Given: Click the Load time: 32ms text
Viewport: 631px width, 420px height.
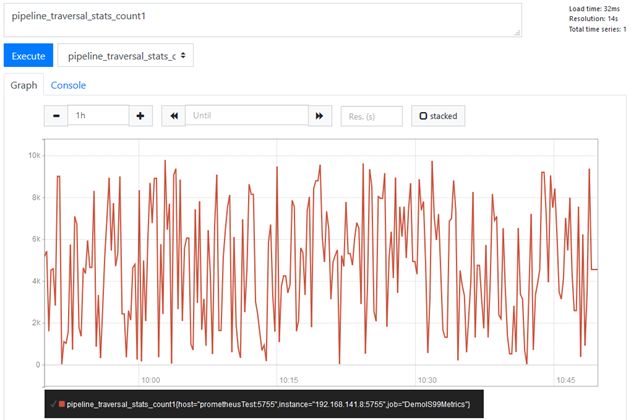Looking at the screenshot, I should click(x=594, y=8).
